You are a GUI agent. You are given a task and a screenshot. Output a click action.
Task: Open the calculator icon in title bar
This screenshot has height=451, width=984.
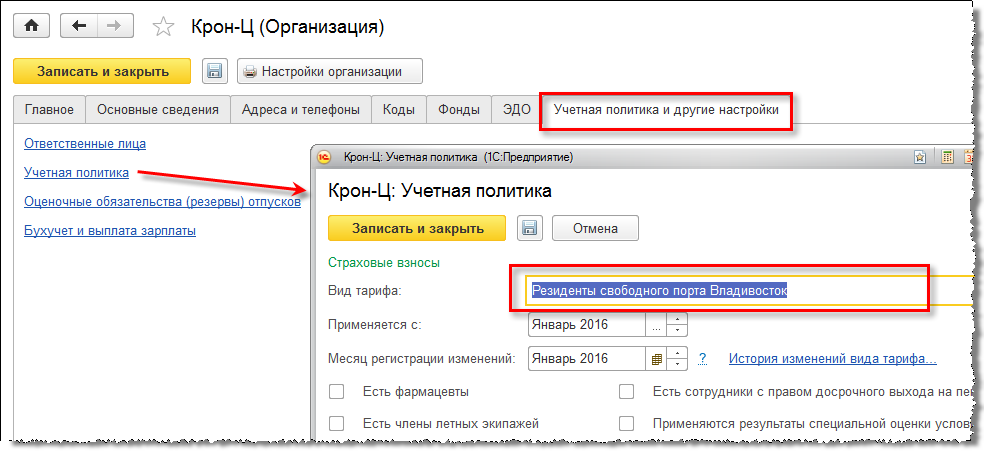click(948, 157)
